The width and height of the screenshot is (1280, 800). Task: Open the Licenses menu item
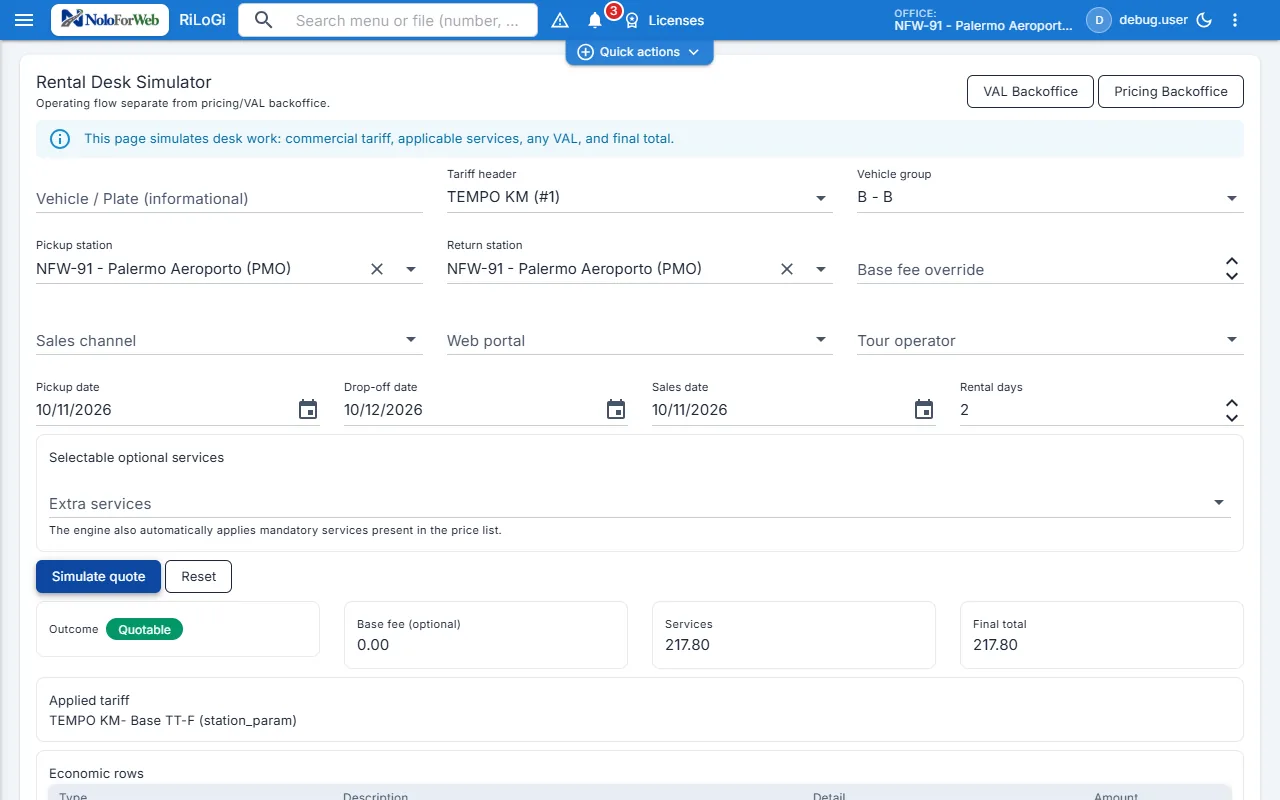coord(665,20)
